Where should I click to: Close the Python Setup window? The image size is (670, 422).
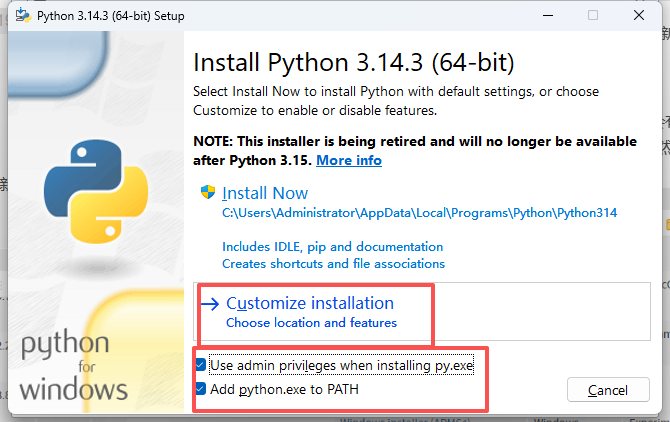click(x=639, y=15)
